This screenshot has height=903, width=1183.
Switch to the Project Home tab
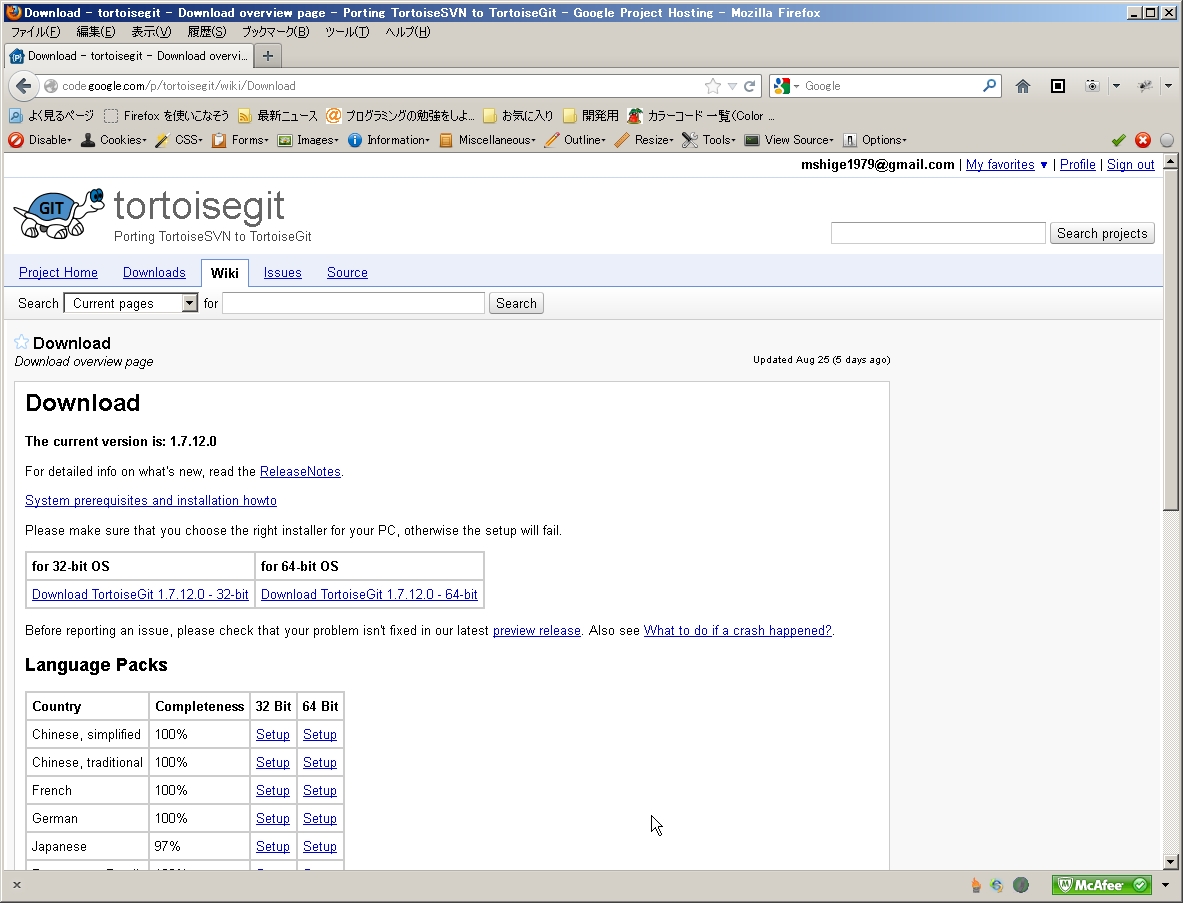(x=58, y=272)
